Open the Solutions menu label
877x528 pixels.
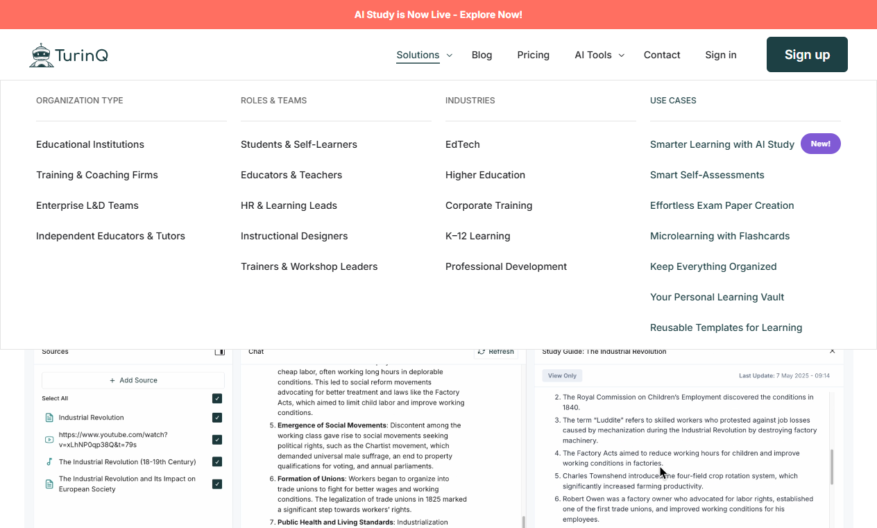click(418, 55)
